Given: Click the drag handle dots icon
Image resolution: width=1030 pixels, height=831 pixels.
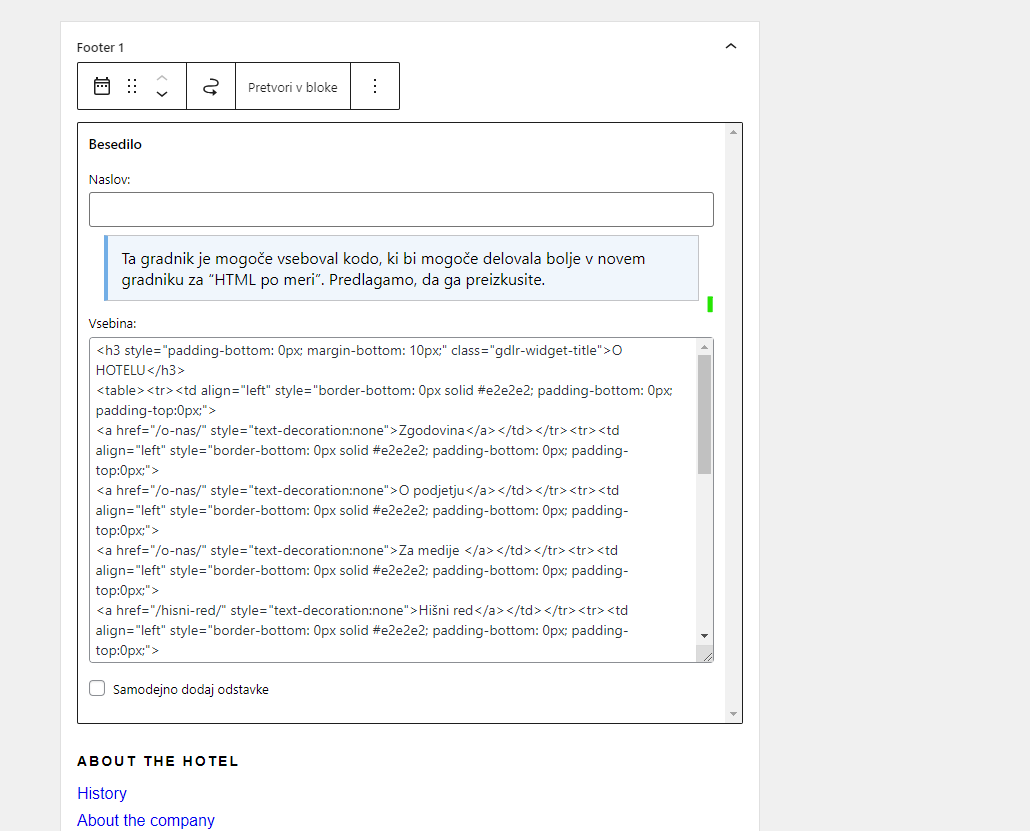Looking at the screenshot, I should (x=132, y=86).
